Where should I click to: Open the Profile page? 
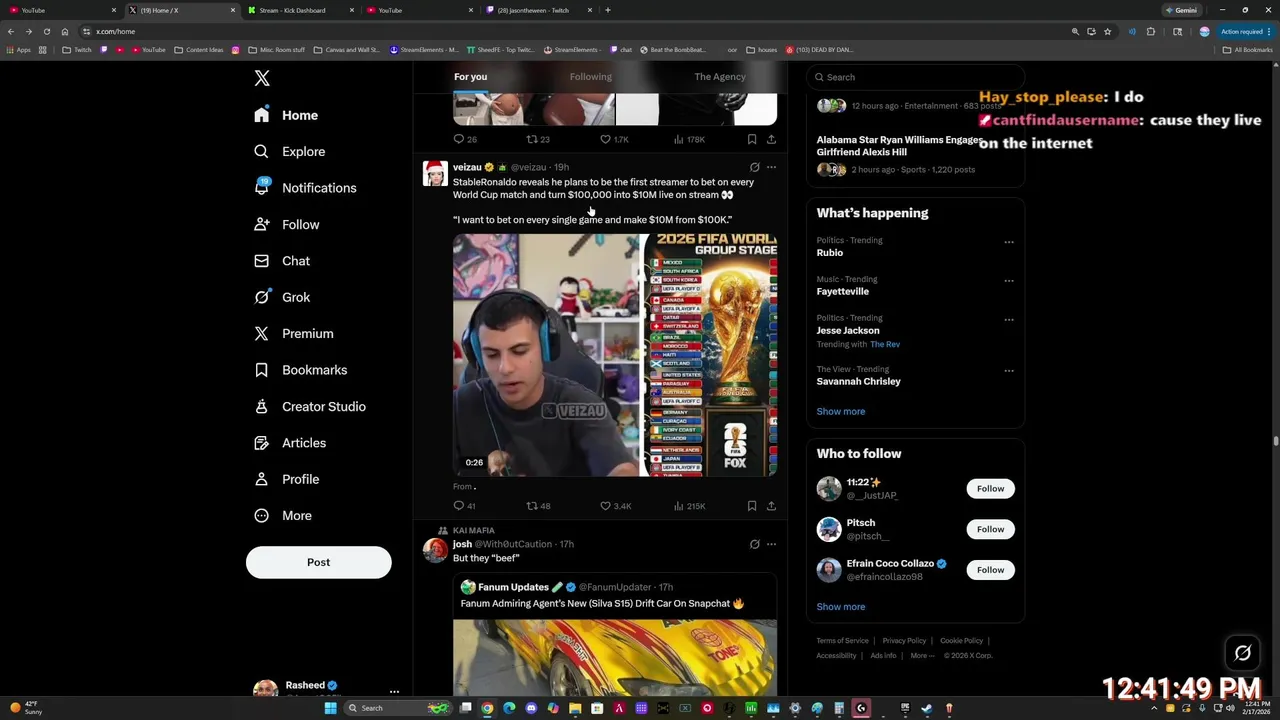tap(286, 479)
